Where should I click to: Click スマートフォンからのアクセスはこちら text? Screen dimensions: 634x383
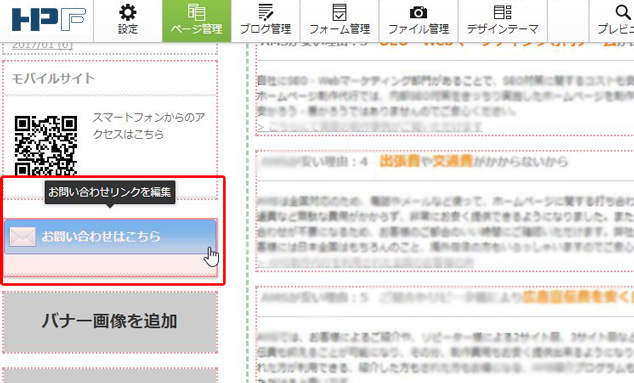coord(148,126)
